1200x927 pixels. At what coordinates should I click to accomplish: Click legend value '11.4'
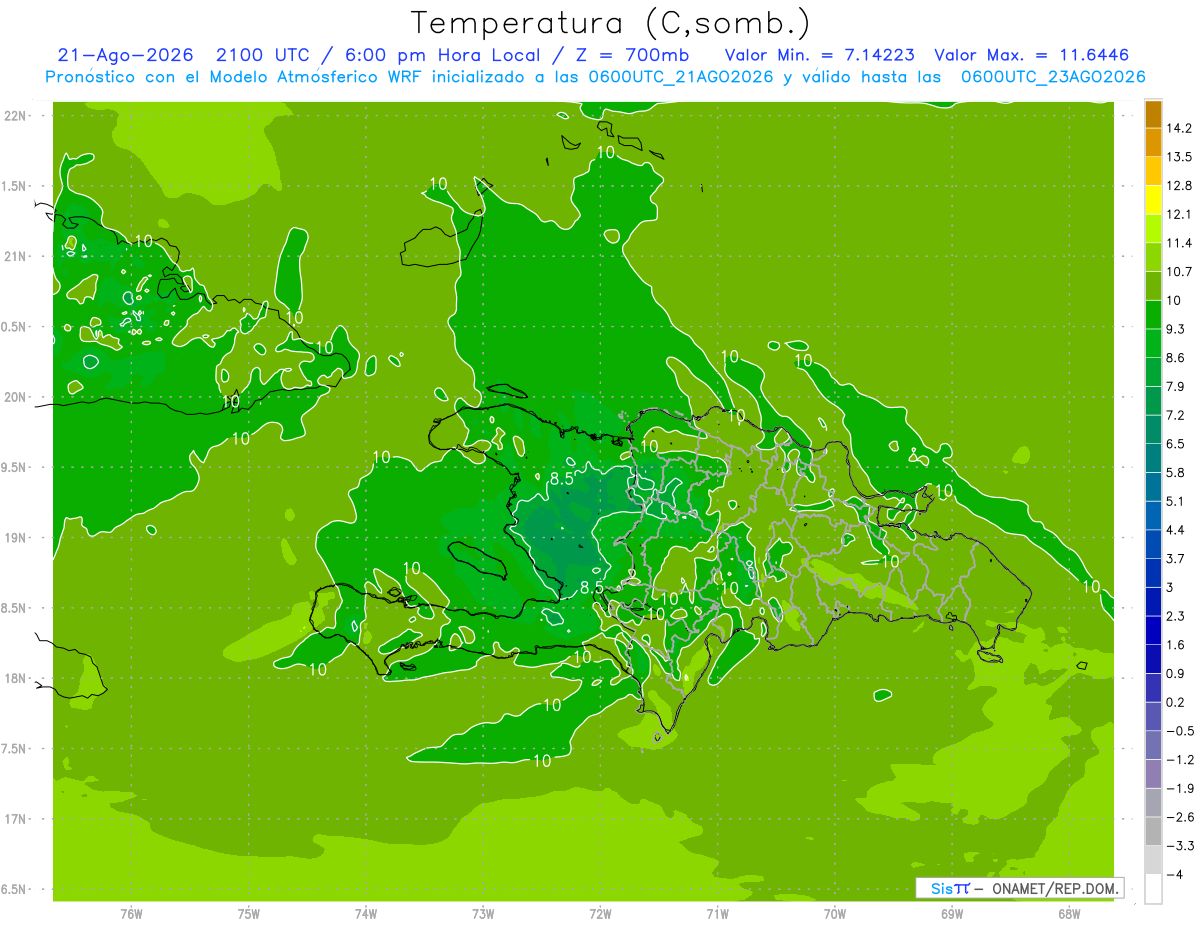tap(1180, 243)
